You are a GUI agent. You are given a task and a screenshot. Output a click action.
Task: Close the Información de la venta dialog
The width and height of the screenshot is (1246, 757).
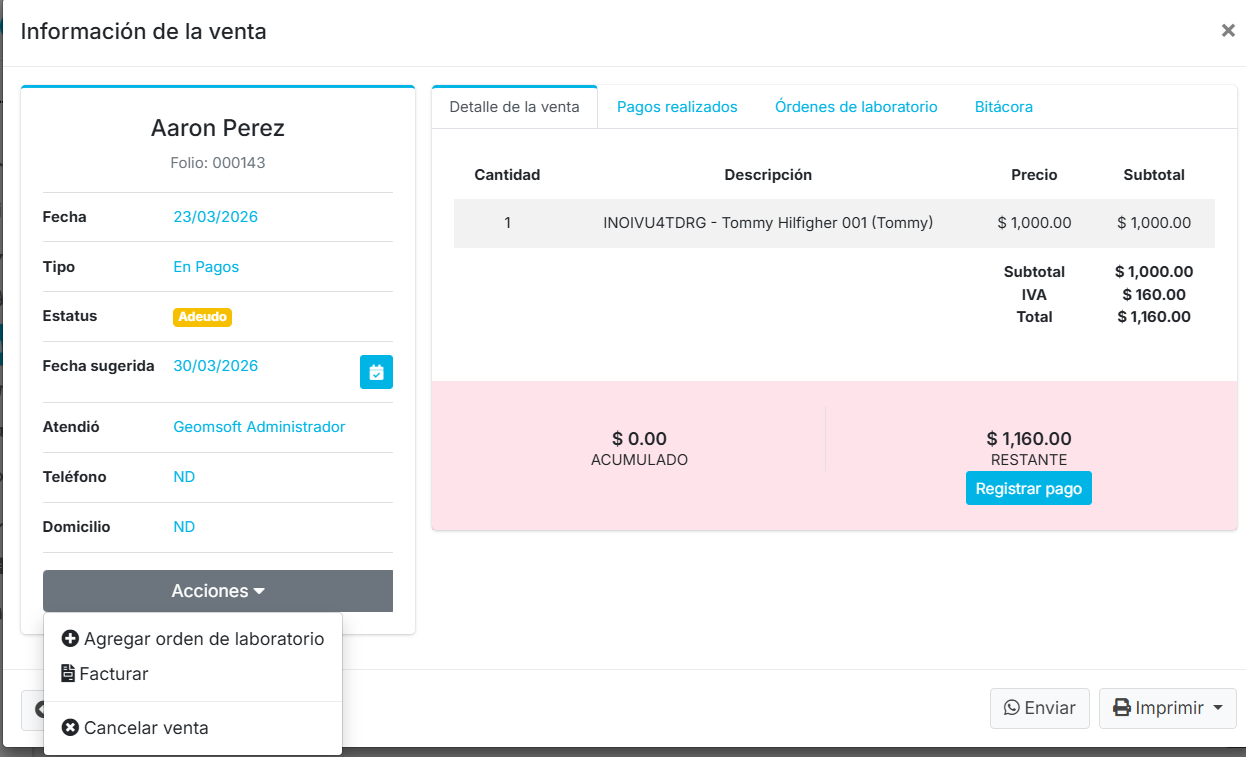tap(1228, 31)
